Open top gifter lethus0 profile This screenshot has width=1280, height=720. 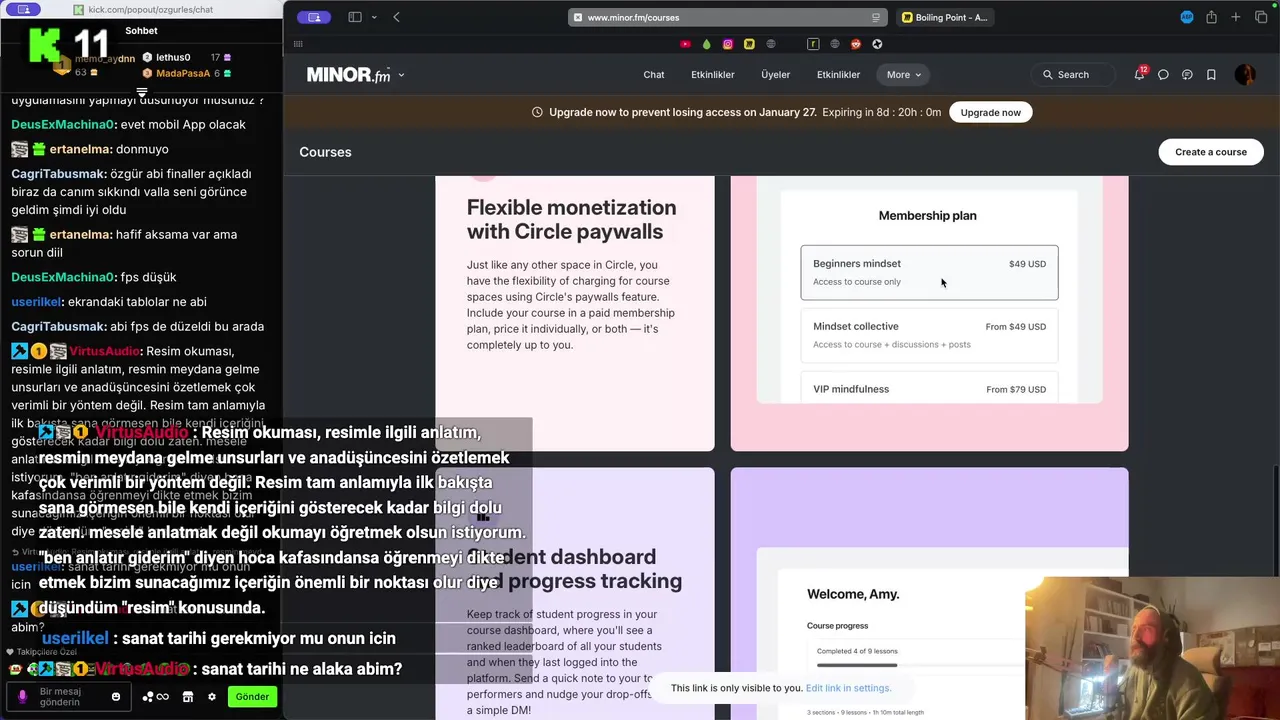[173, 58]
